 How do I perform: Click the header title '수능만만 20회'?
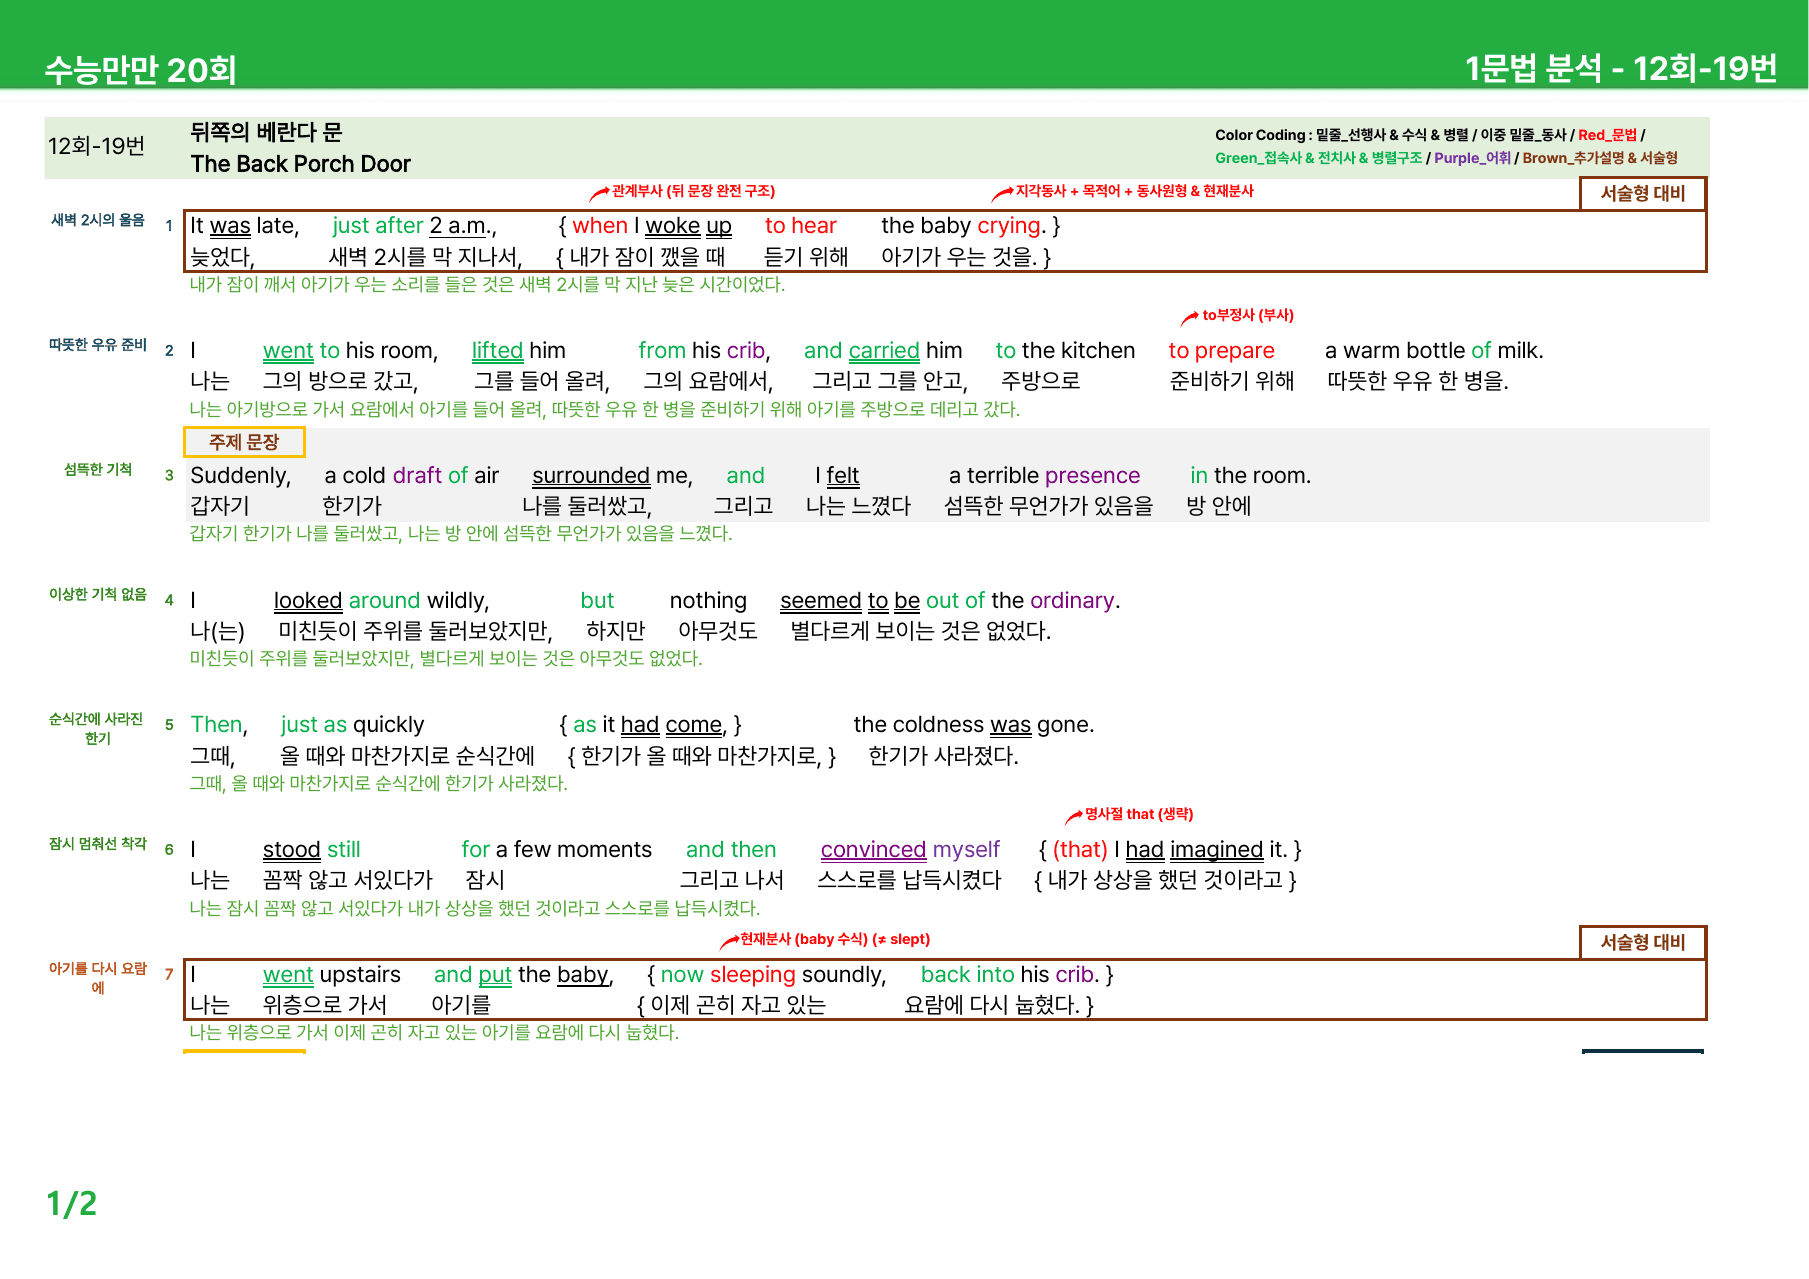pyautogui.click(x=141, y=69)
